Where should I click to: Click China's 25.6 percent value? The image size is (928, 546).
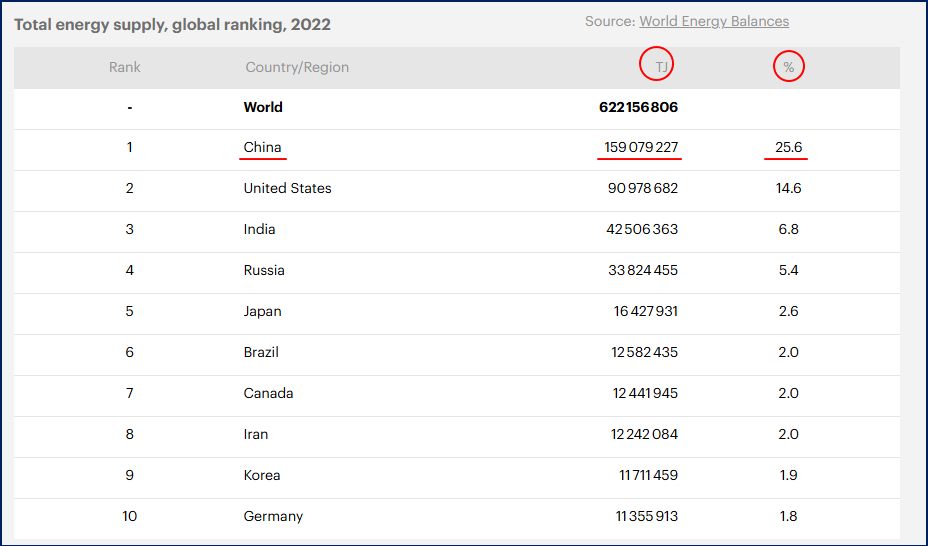[788, 147]
